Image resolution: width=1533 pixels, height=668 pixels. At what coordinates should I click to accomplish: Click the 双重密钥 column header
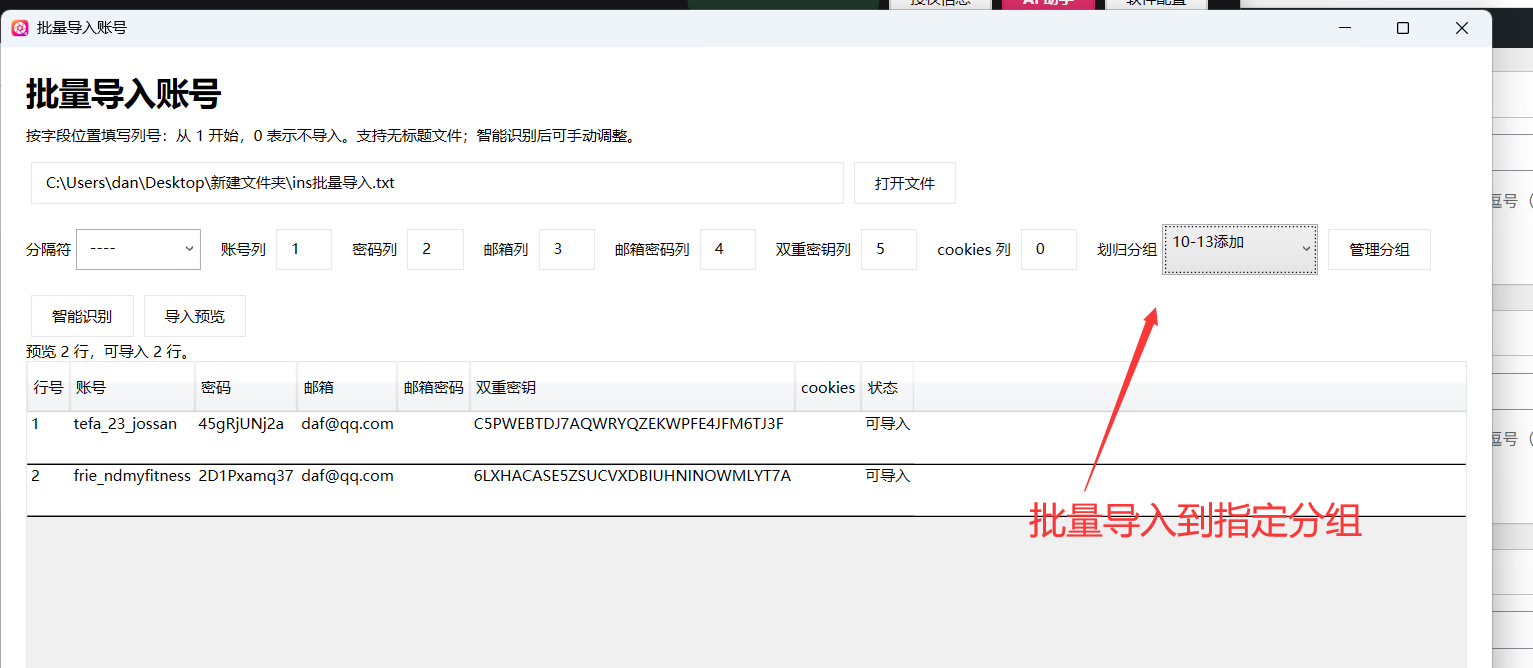pos(632,387)
